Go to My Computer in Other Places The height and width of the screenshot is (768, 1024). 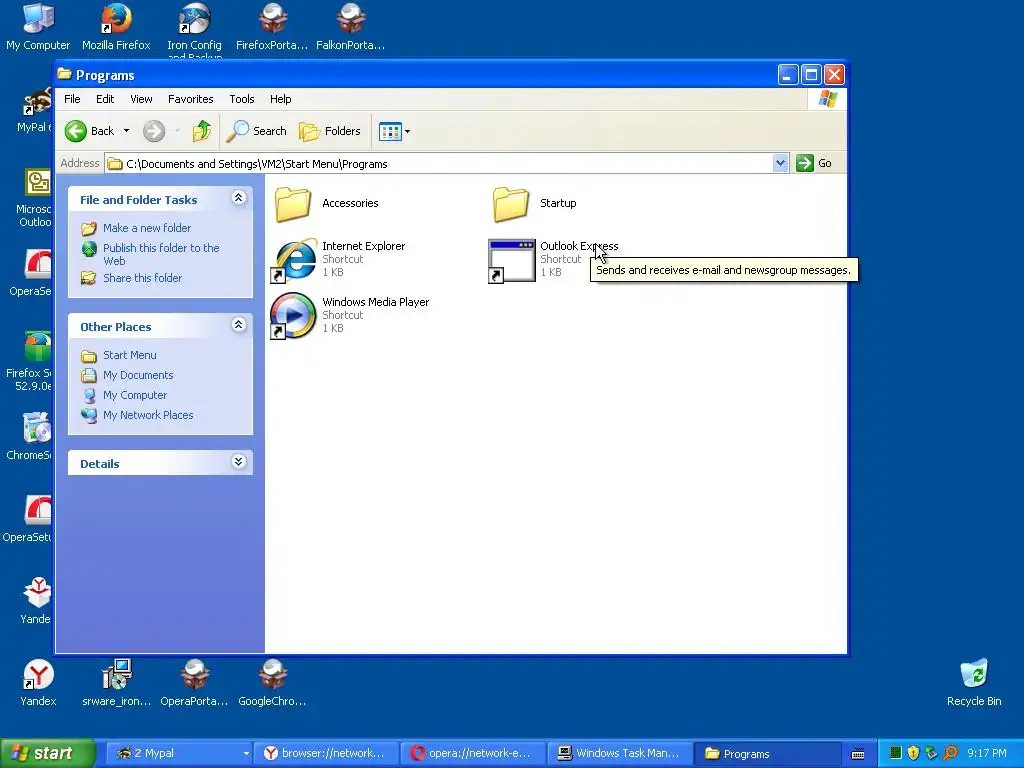135,396
